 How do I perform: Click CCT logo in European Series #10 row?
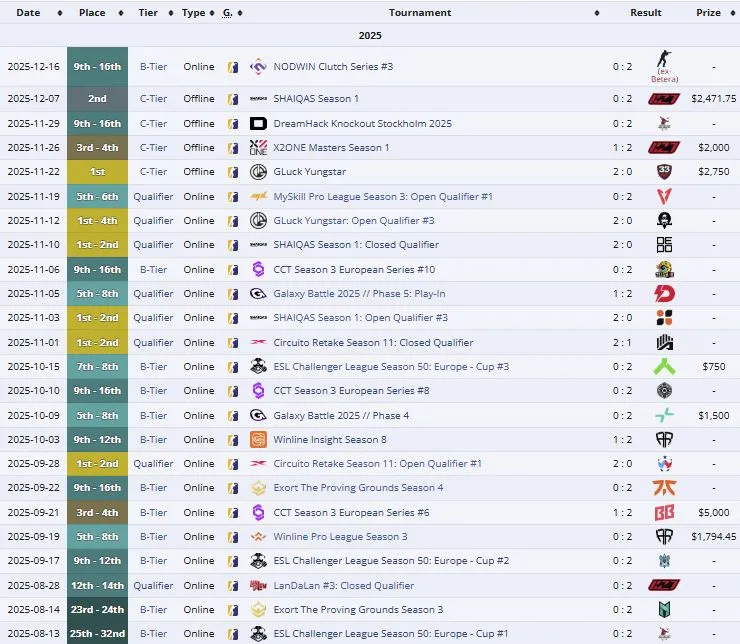click(x=258, y=269)
